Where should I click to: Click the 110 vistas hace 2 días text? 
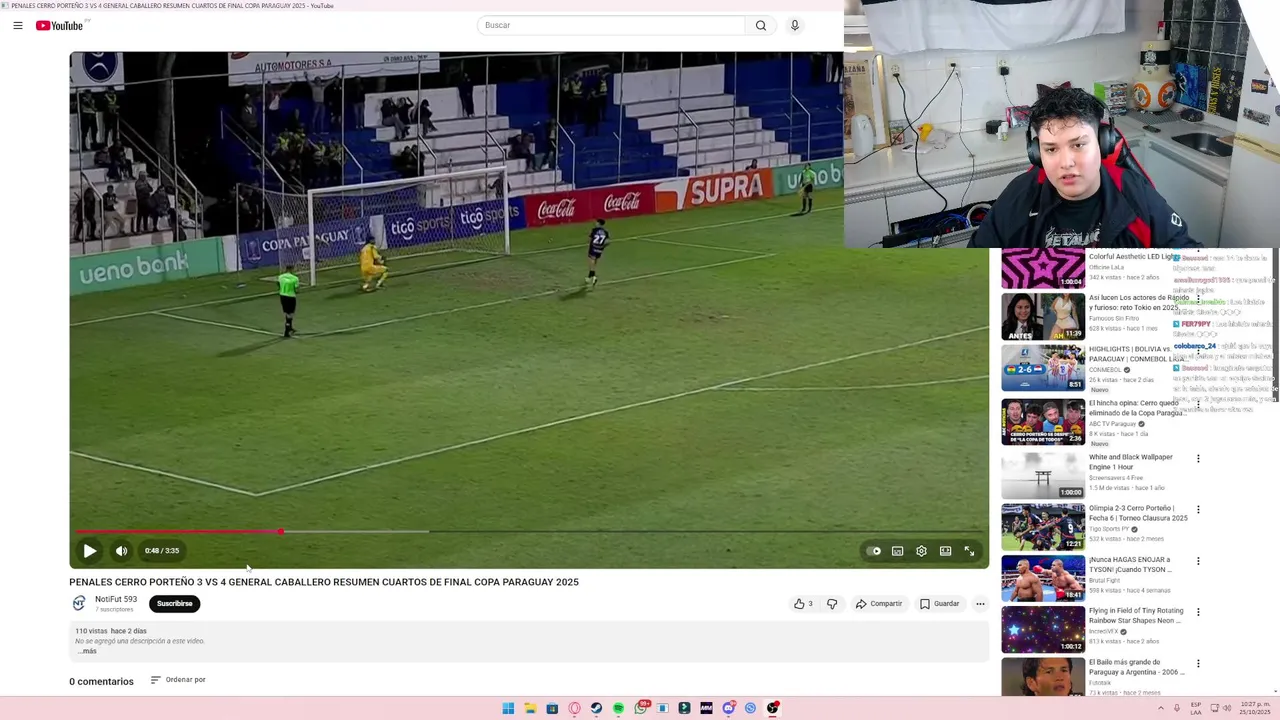point(111,631)
